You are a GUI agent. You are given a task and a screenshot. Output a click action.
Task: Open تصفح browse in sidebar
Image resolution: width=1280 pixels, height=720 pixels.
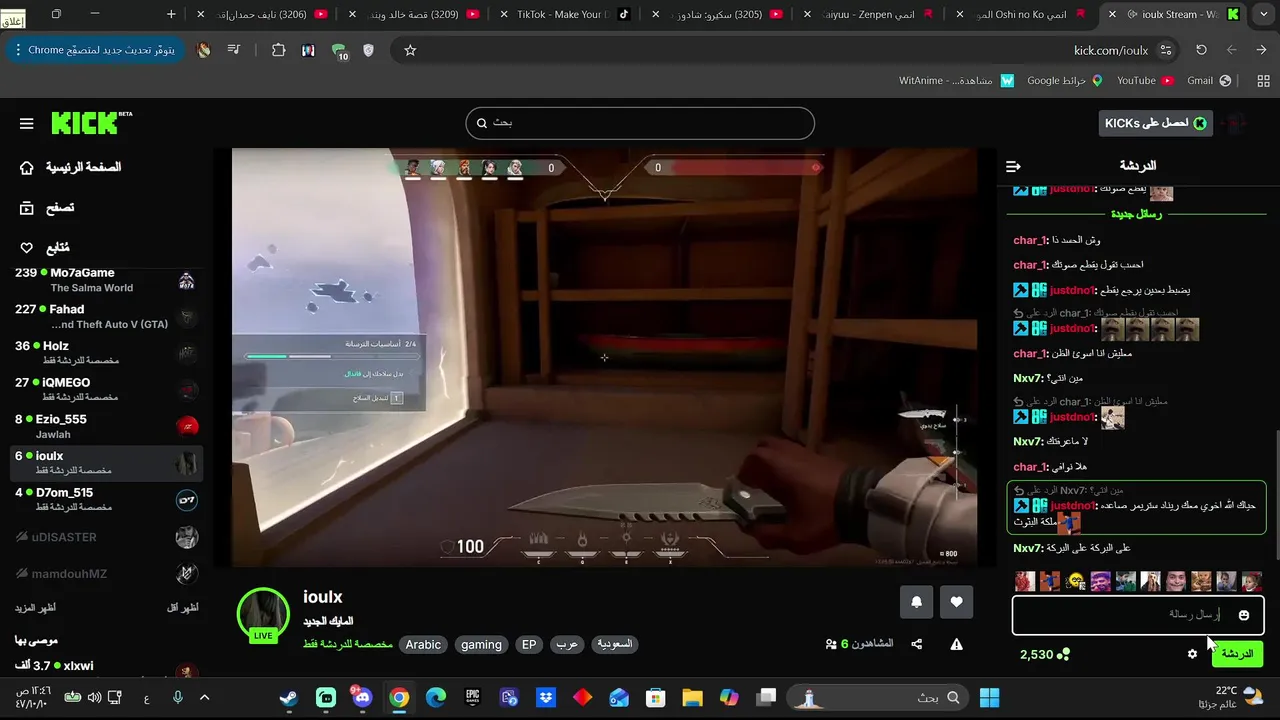pyautogui.click(x=46, y=208)
